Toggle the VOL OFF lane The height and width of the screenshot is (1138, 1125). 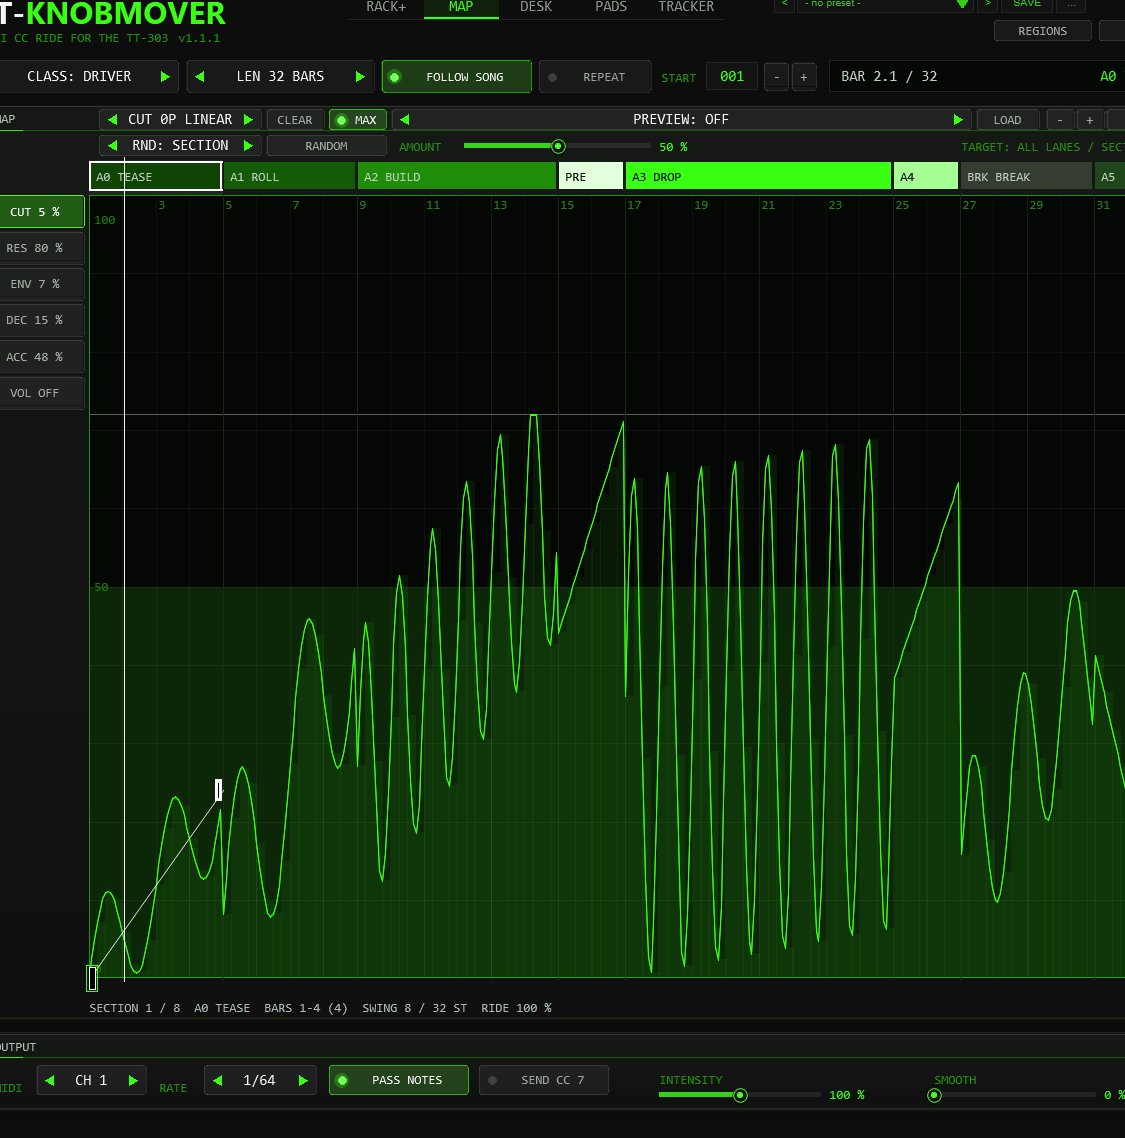tap(41, 393)
